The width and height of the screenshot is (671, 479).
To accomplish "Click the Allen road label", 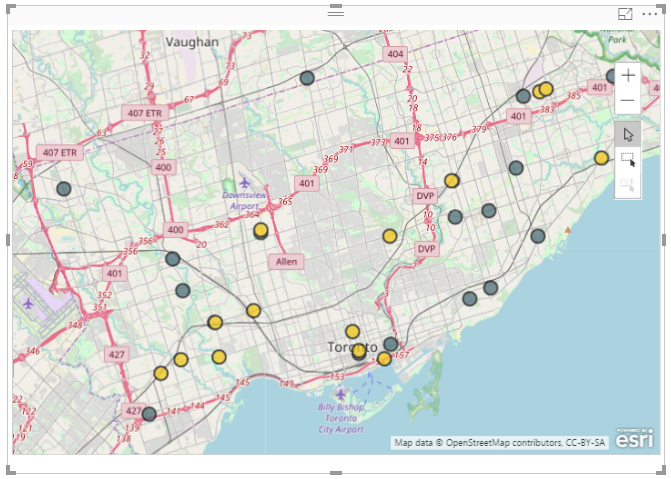I will pyautogui.click(x=286, y=262).
